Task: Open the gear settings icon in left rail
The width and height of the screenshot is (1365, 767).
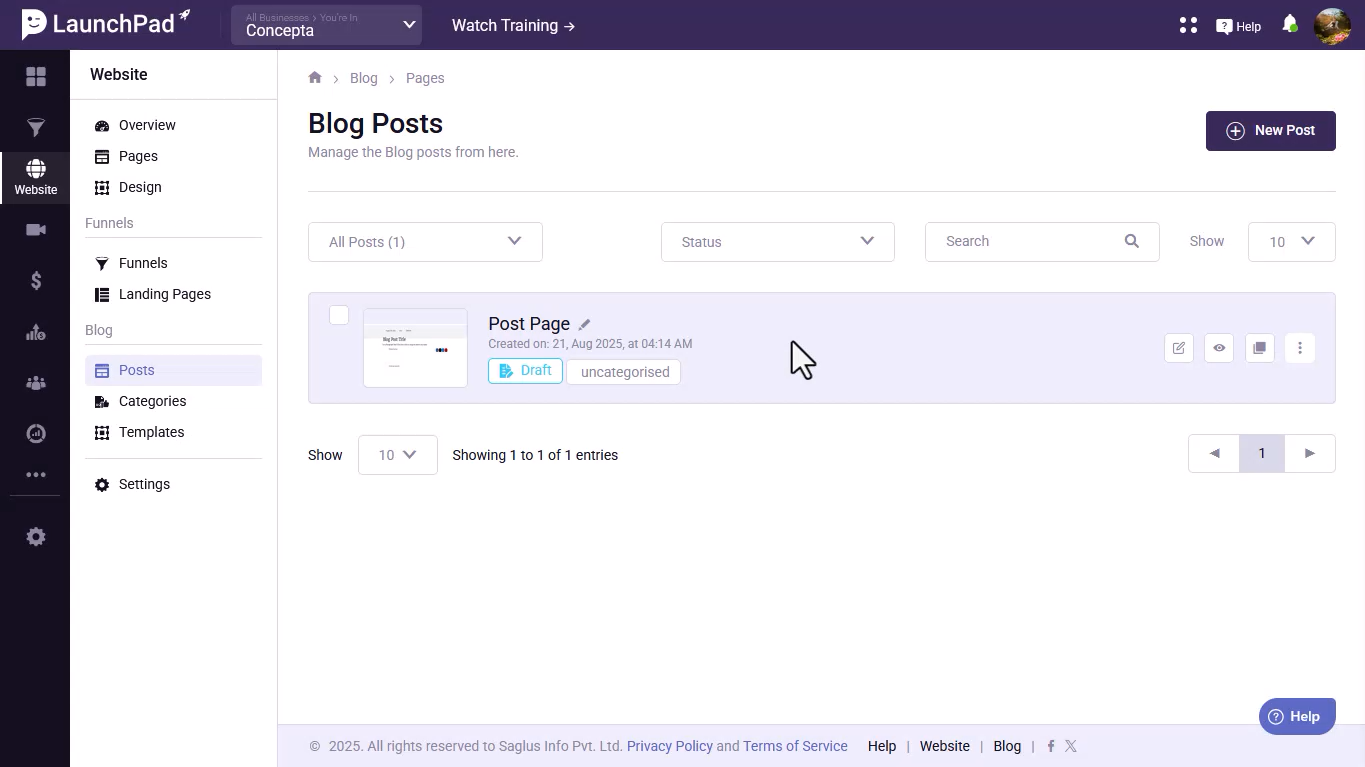Action: [x=36, y=537]
